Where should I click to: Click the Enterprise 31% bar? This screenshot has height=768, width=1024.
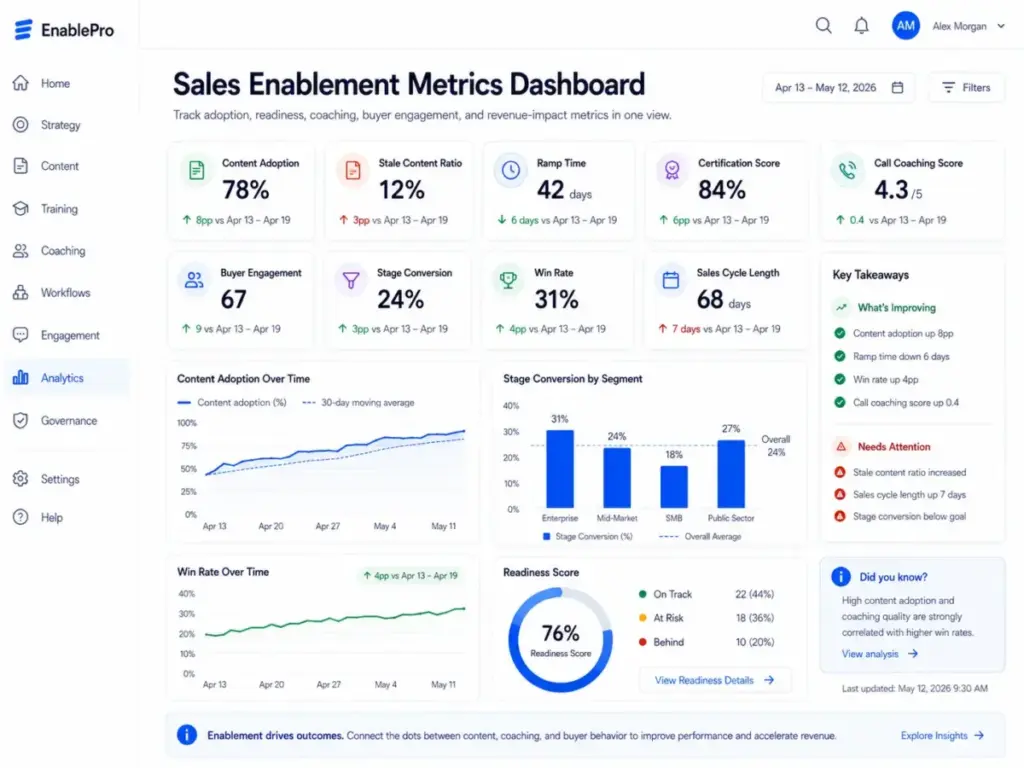point(560,469)
